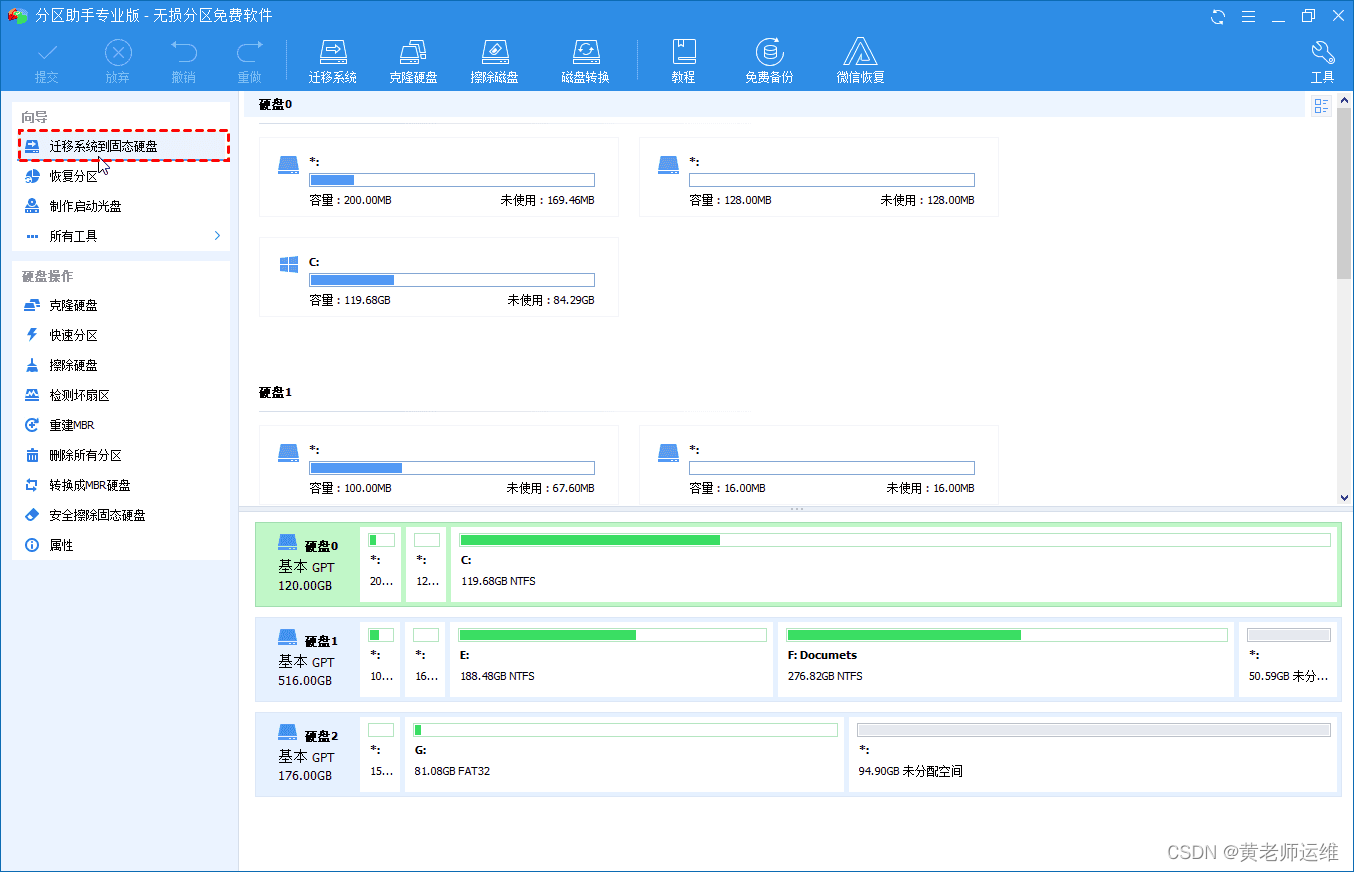Image resolution: width=1354 pixels, height=872 pixels.
Task: Select the small 16... partition block on 硬盘1 map
Action: point(426,660)
